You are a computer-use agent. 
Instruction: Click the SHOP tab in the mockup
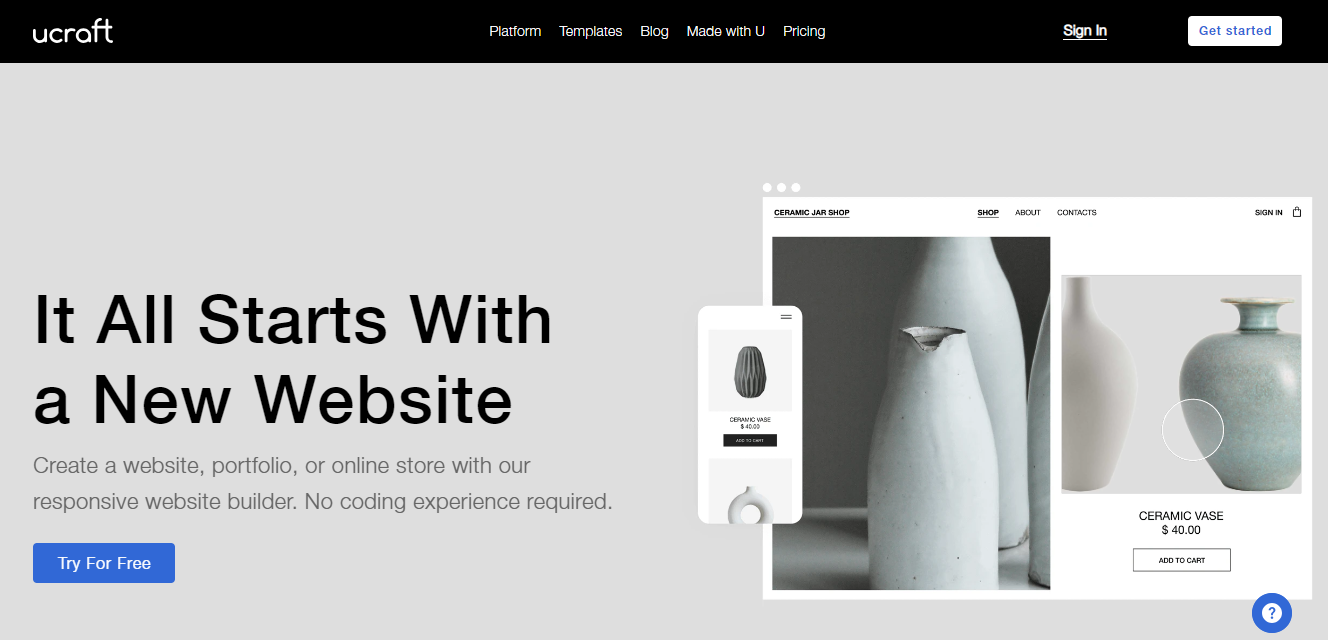click(988, 212)
